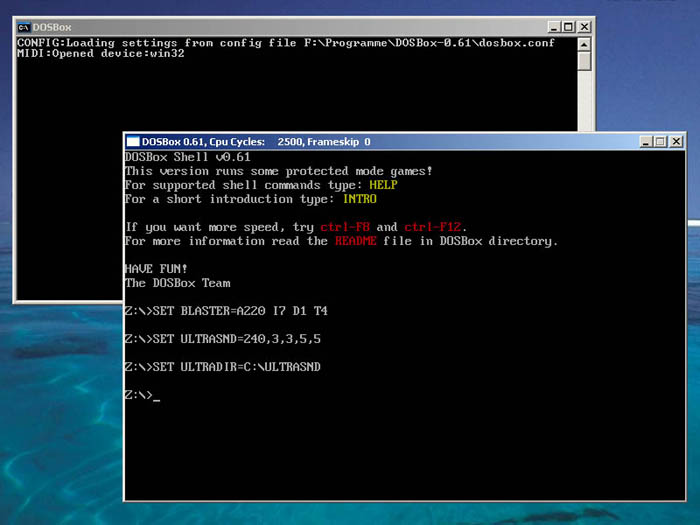Click the final Z:\> prompt with cursor
This screenshot has height=525, width=700.
click(x=142, y=395)
